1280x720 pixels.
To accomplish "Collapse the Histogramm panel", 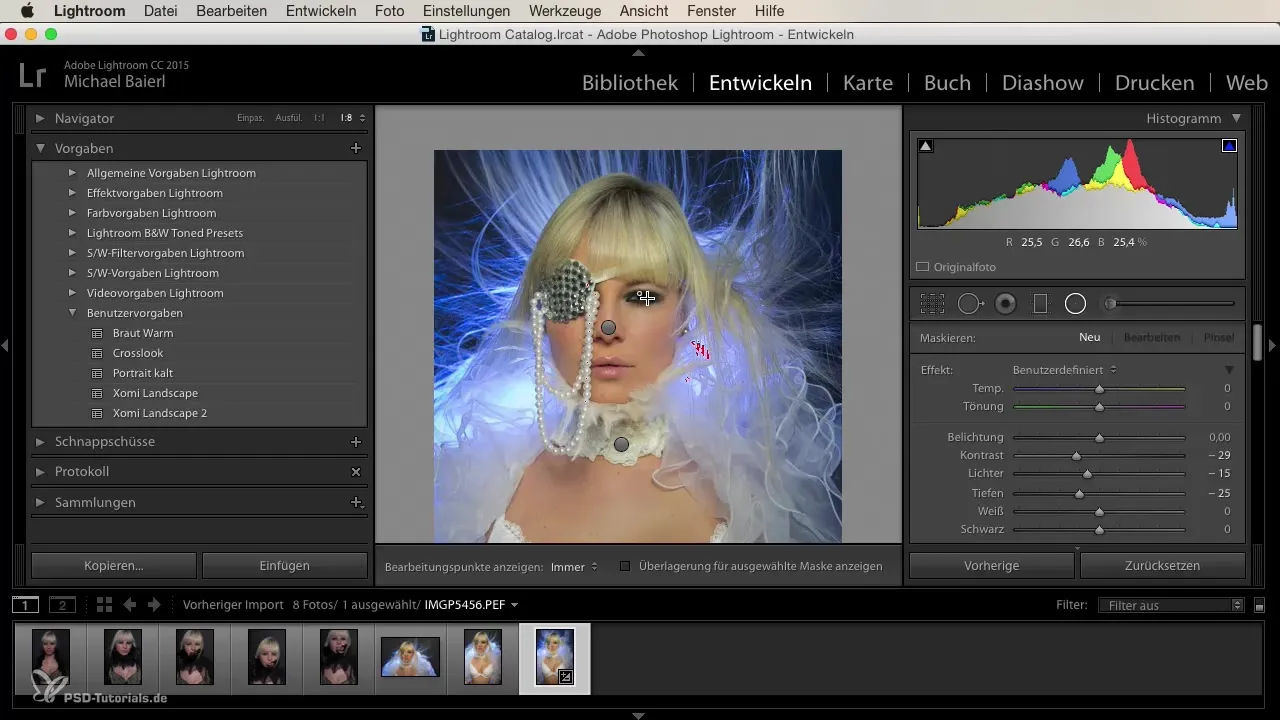I will [x=1237, y=118].
